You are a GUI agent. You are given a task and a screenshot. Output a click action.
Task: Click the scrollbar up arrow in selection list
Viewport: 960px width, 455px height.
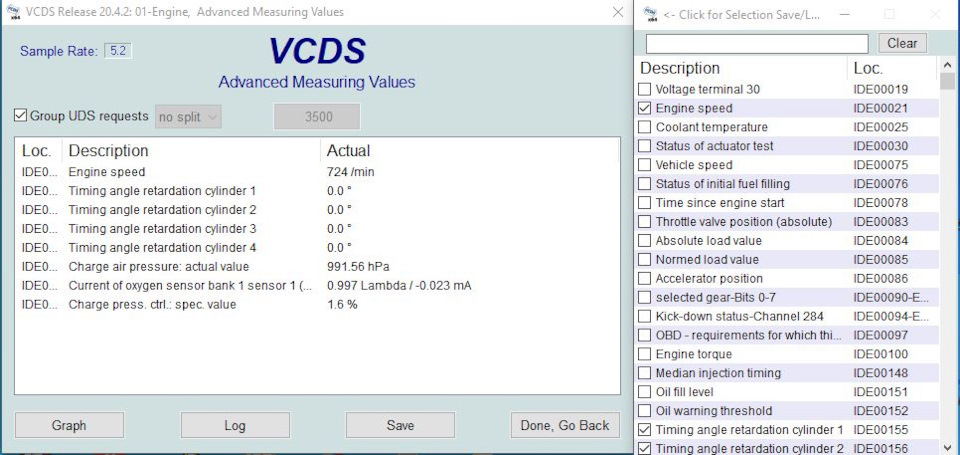click(948, 65)
